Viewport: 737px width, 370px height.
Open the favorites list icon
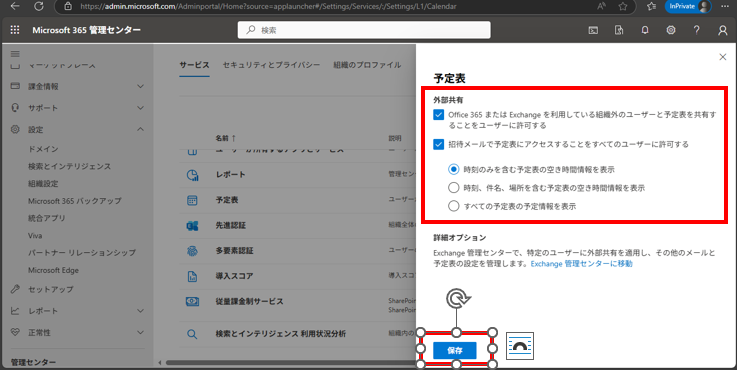pyautogui.click(x=651, y=6)
